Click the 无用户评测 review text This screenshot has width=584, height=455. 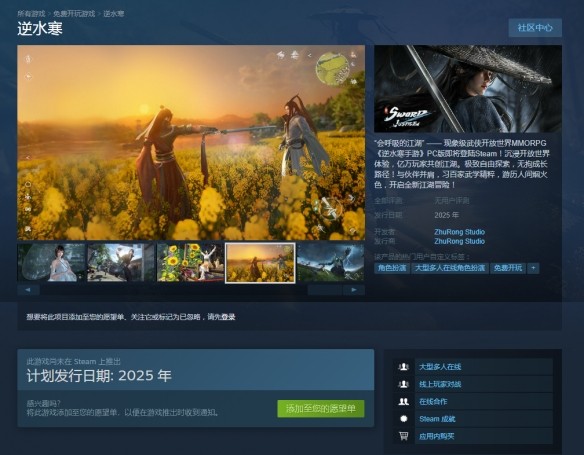(x=451, y=201)
